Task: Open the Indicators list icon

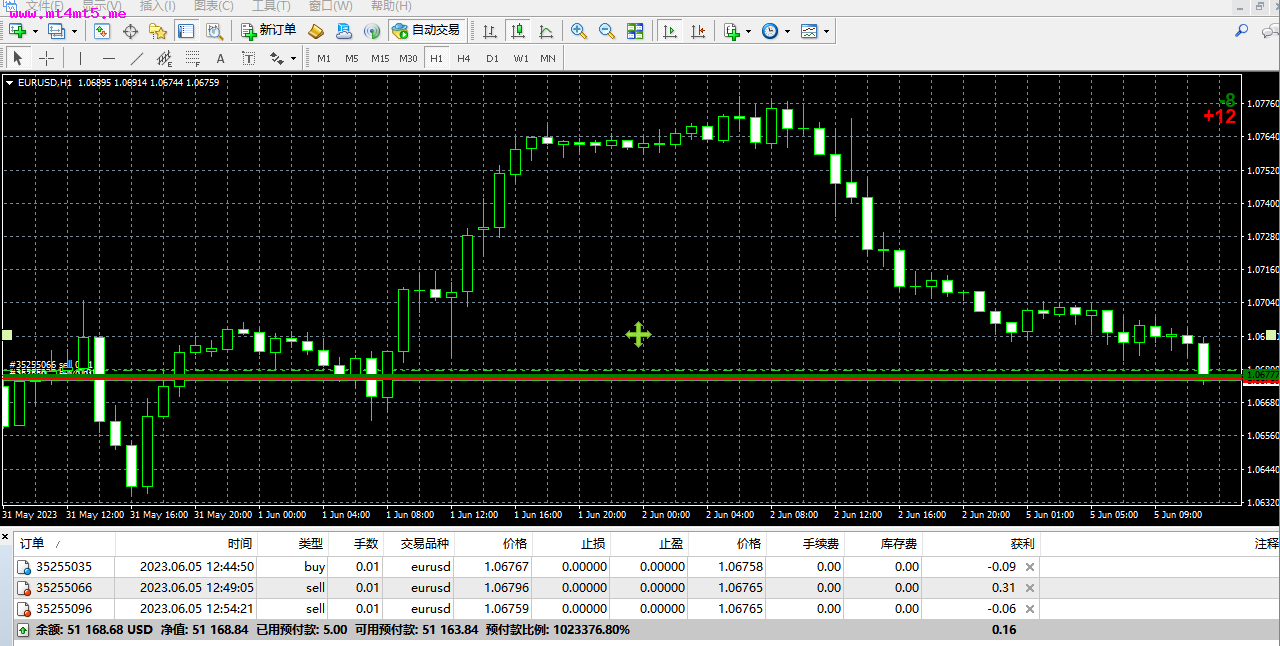Action: tap(732, 31)
